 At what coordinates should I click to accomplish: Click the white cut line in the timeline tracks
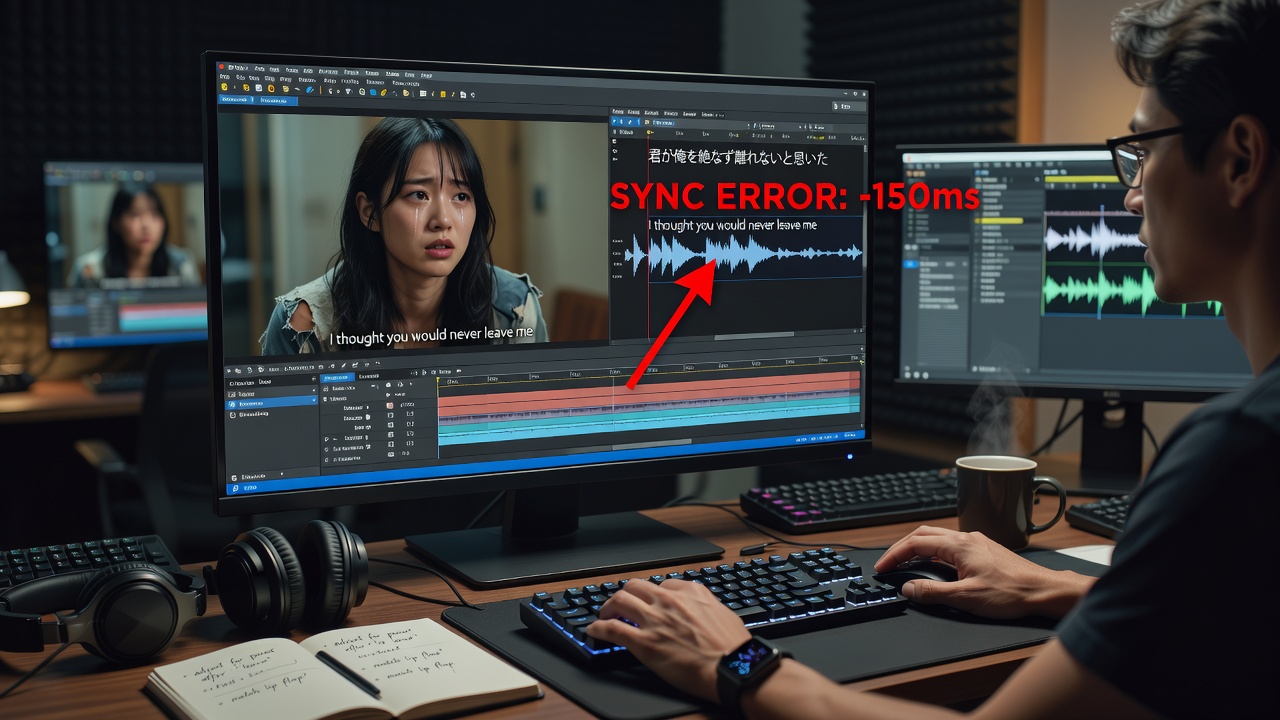[x=613, y=405]
